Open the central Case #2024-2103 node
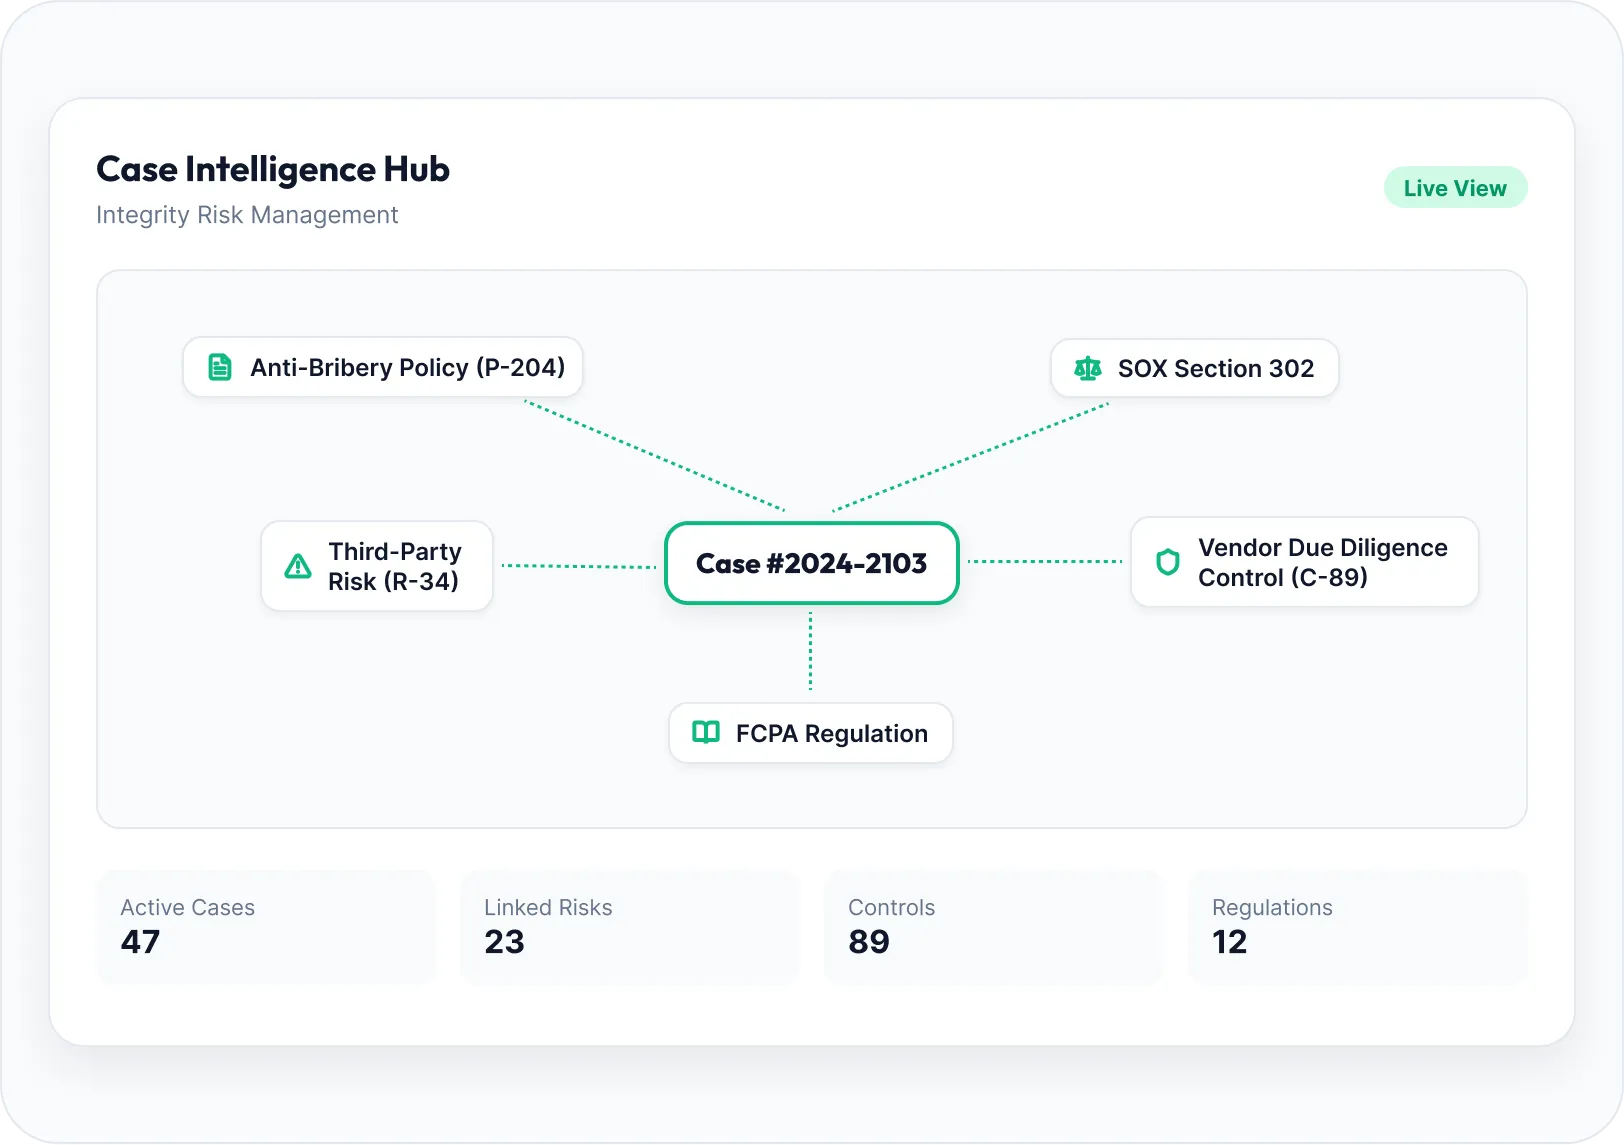 point(812,563)
